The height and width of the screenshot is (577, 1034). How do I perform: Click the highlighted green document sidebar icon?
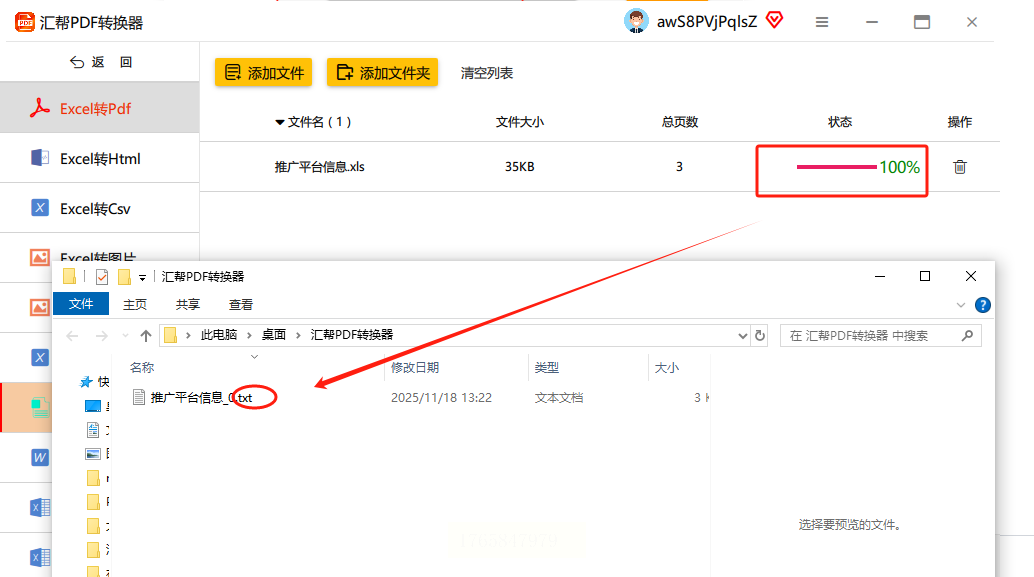tap(40, 408)
